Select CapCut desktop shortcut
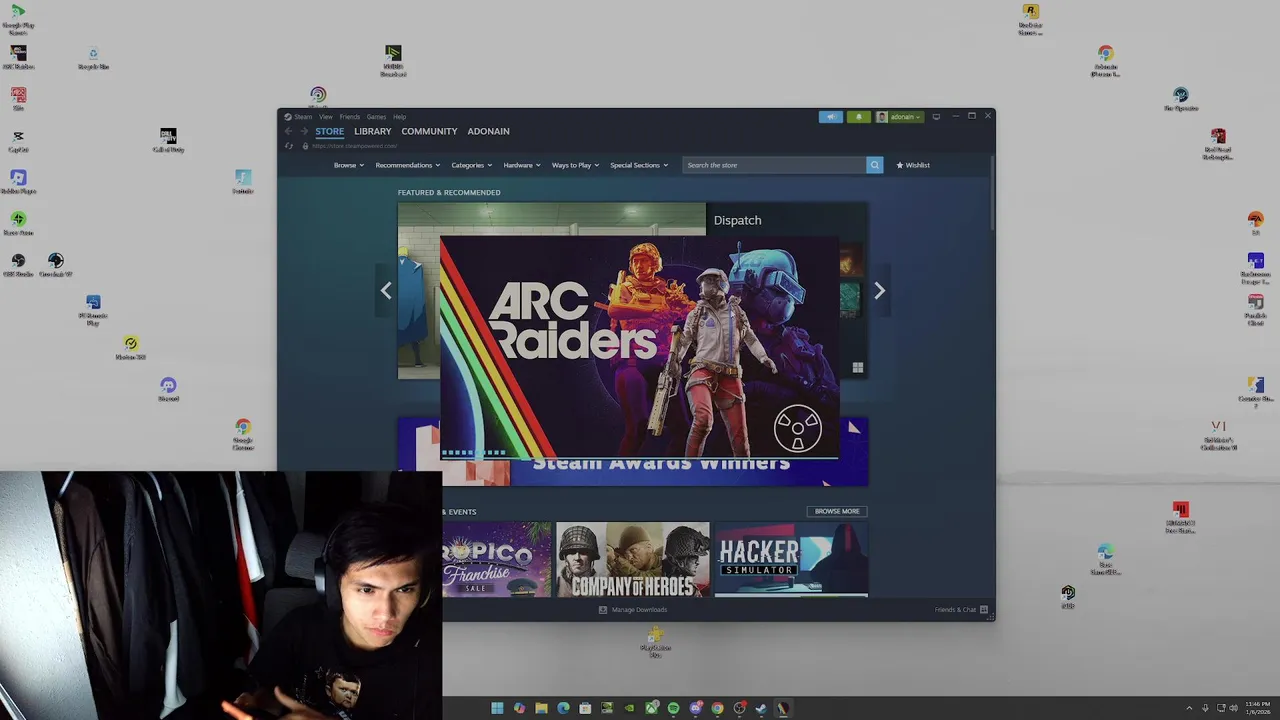This screenshot has width=1280, height=720. pos(18,141)
